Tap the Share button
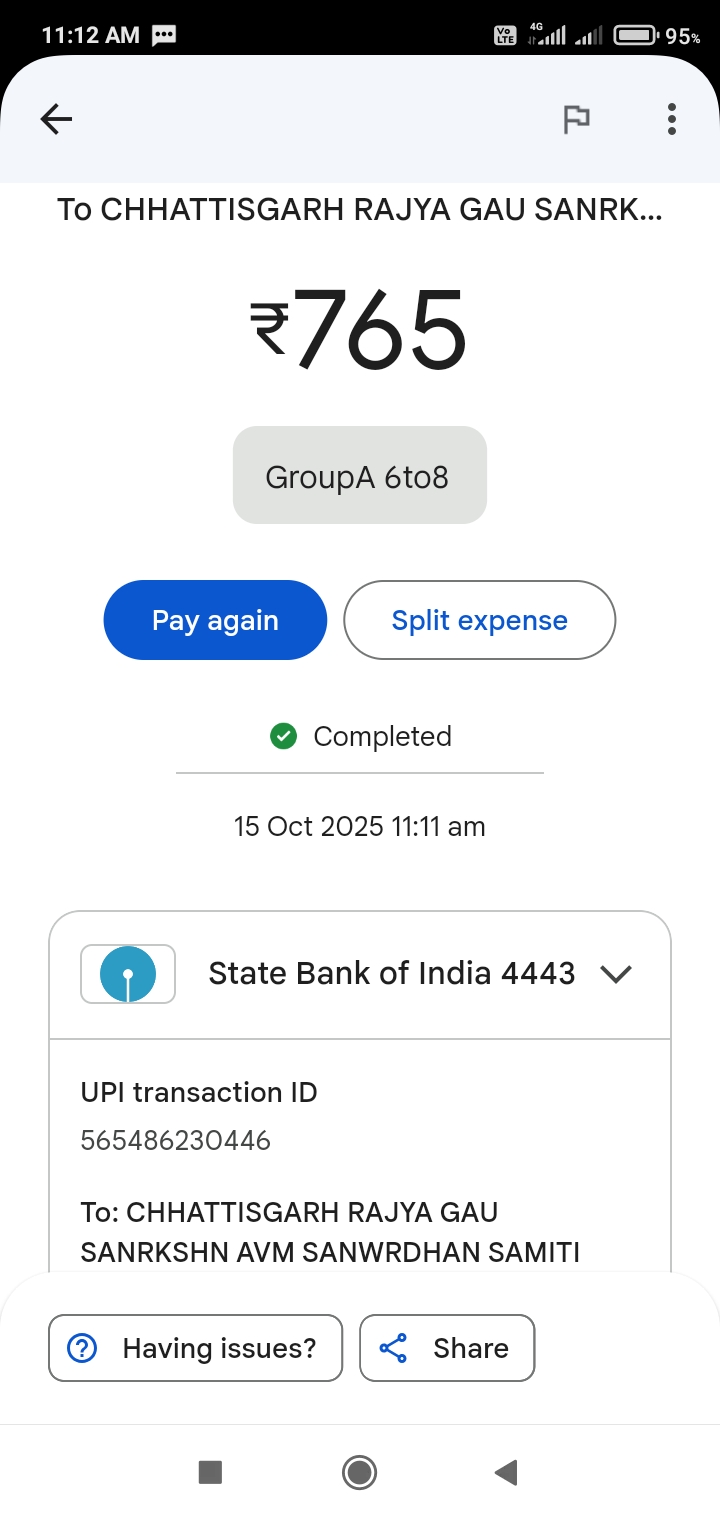This screenshot has width=720, height=1520. (447, 1348)
